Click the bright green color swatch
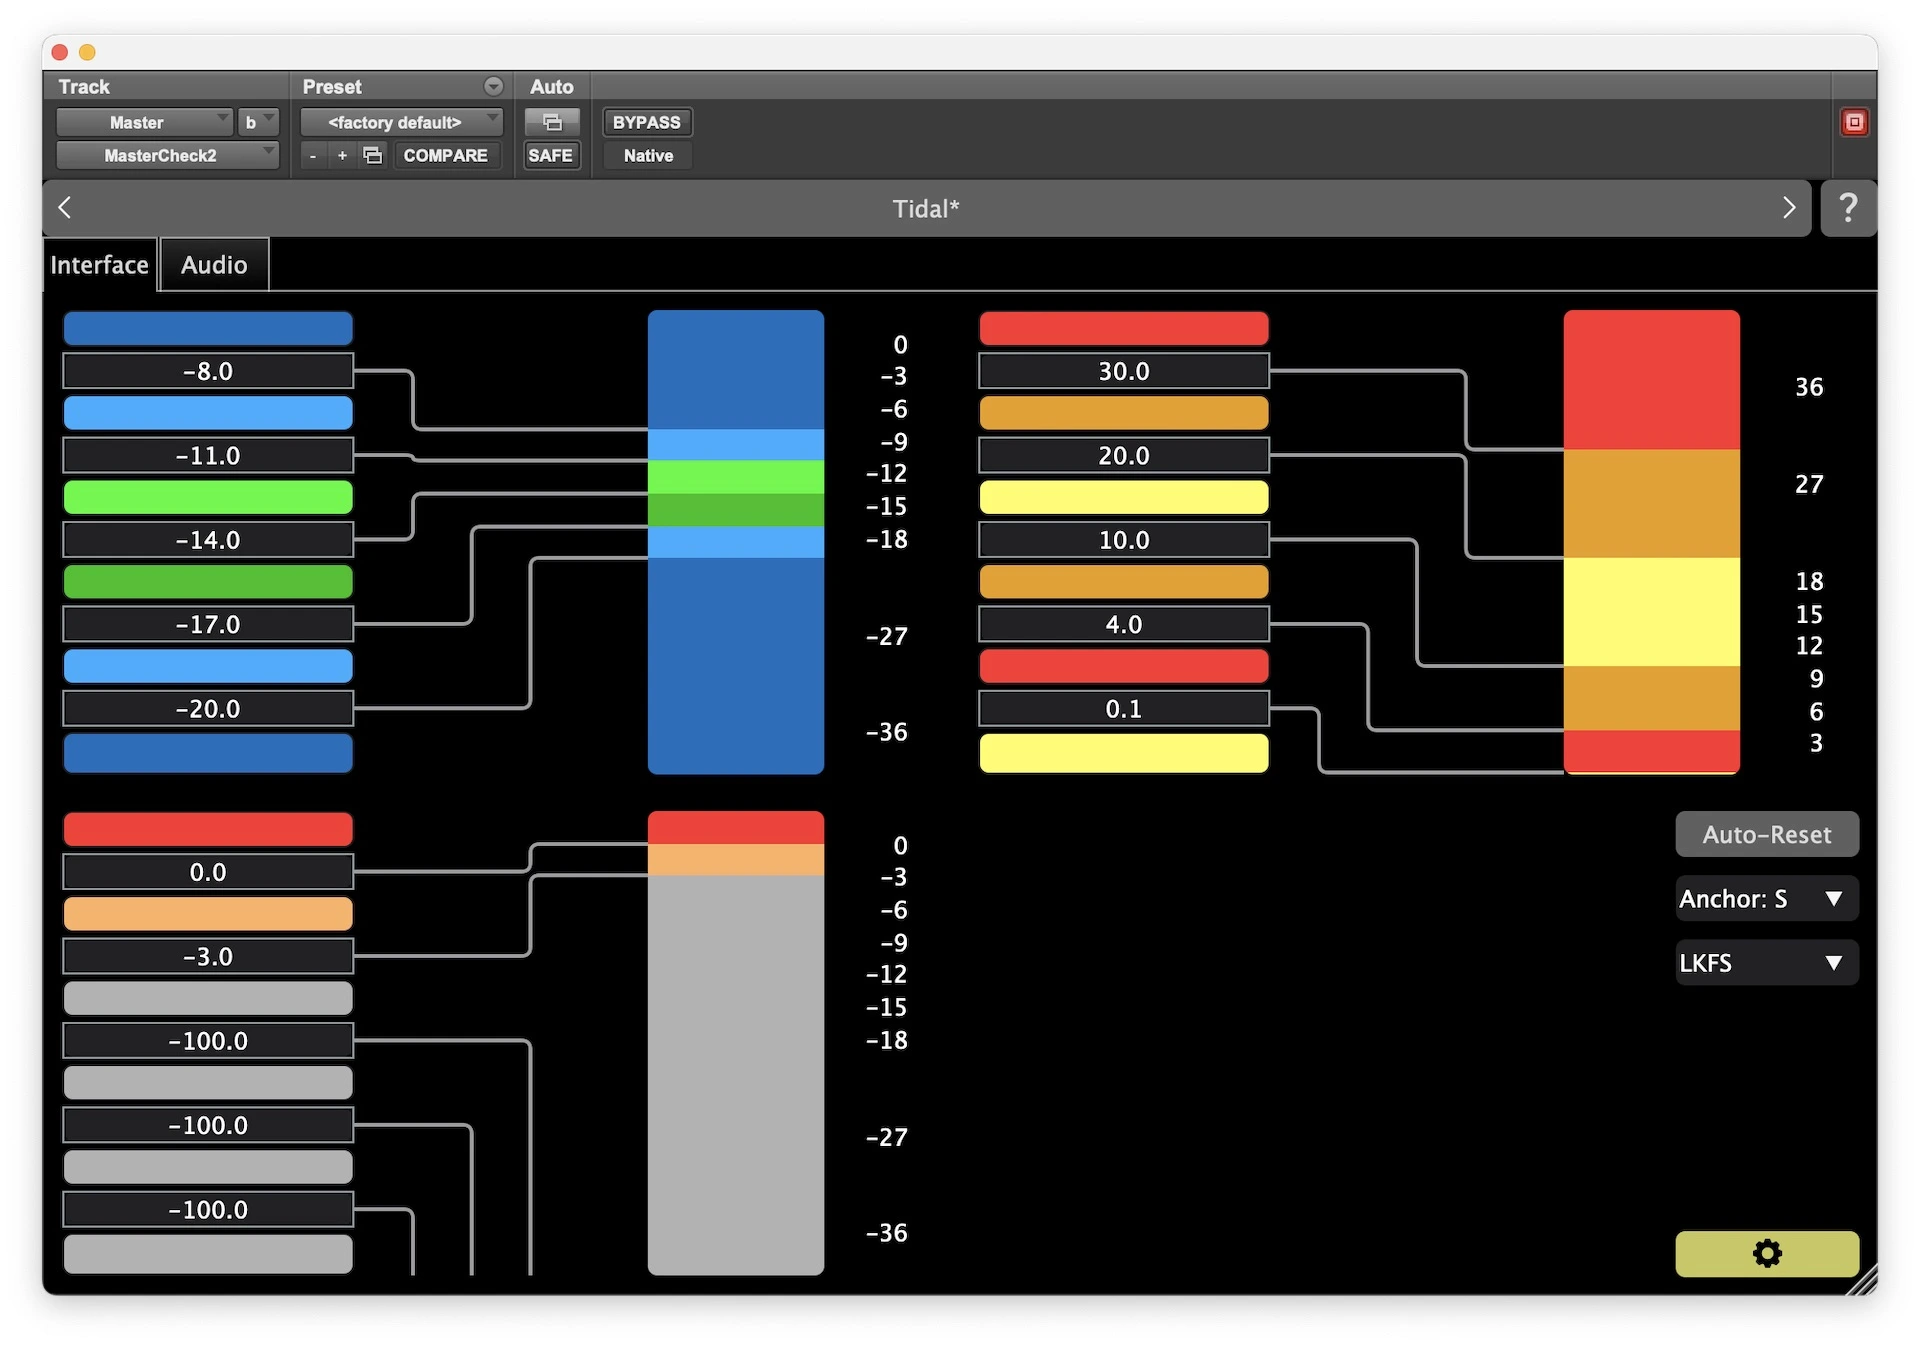The height and width of the screenshot is (1345, 1920). pyautogui.click(x=208, y=497)
